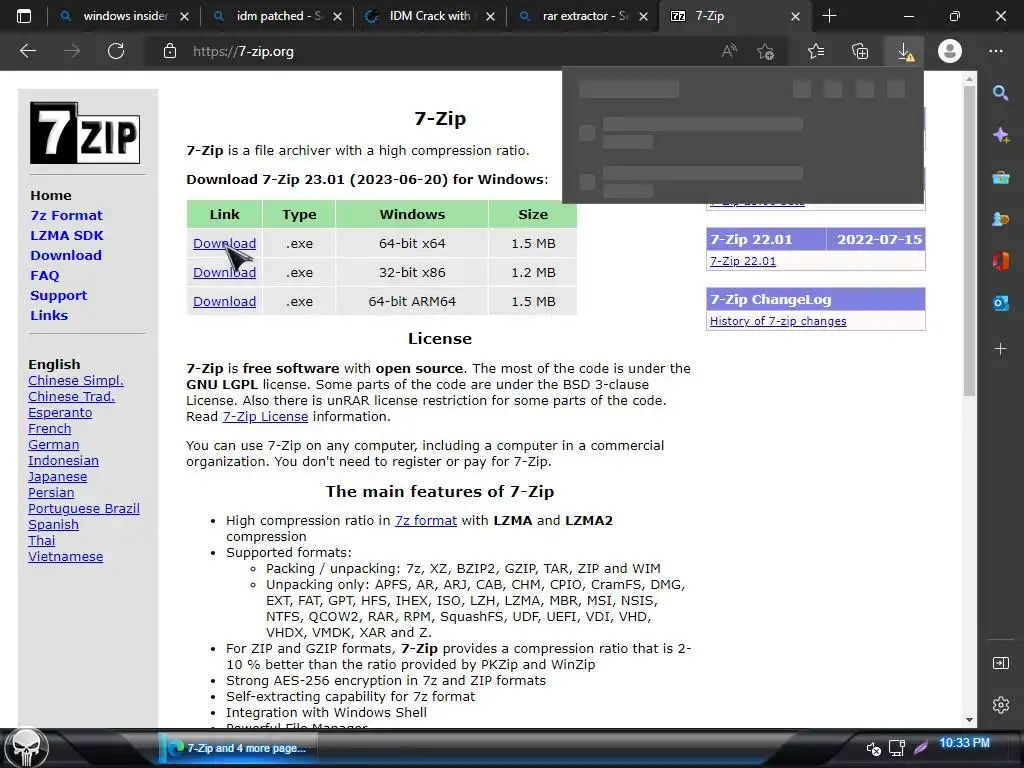Image resolution: width=1024 pixels, height=768 pixels.
Task: Open 7z Format page link
Action: (66, 216)
